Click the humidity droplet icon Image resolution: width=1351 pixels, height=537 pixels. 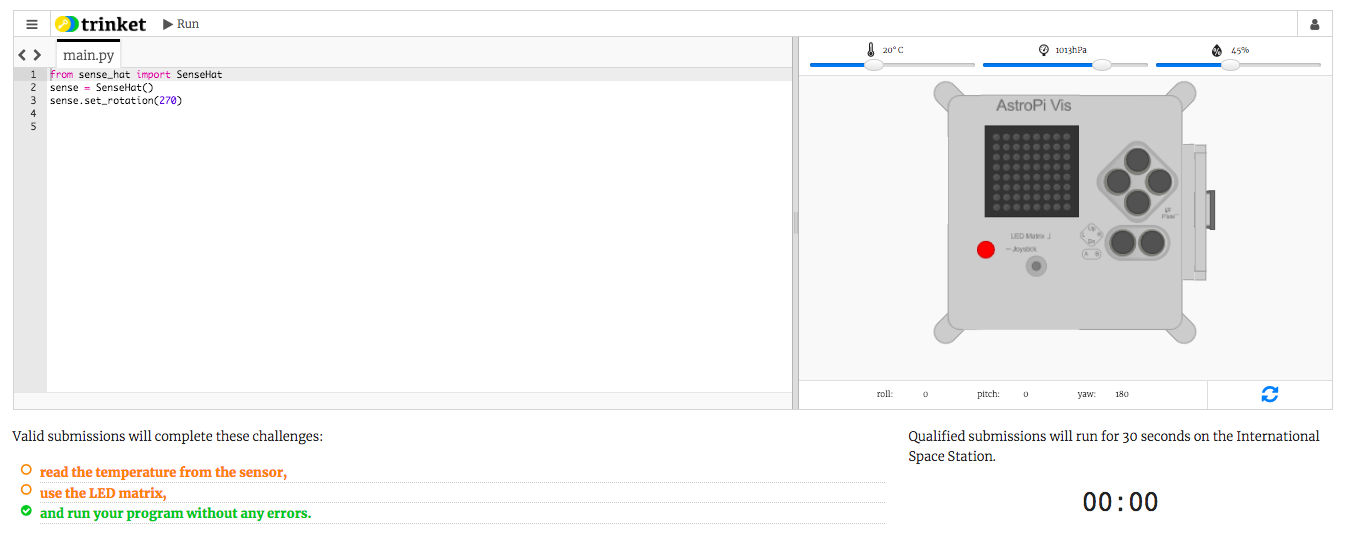point(1217,49)
